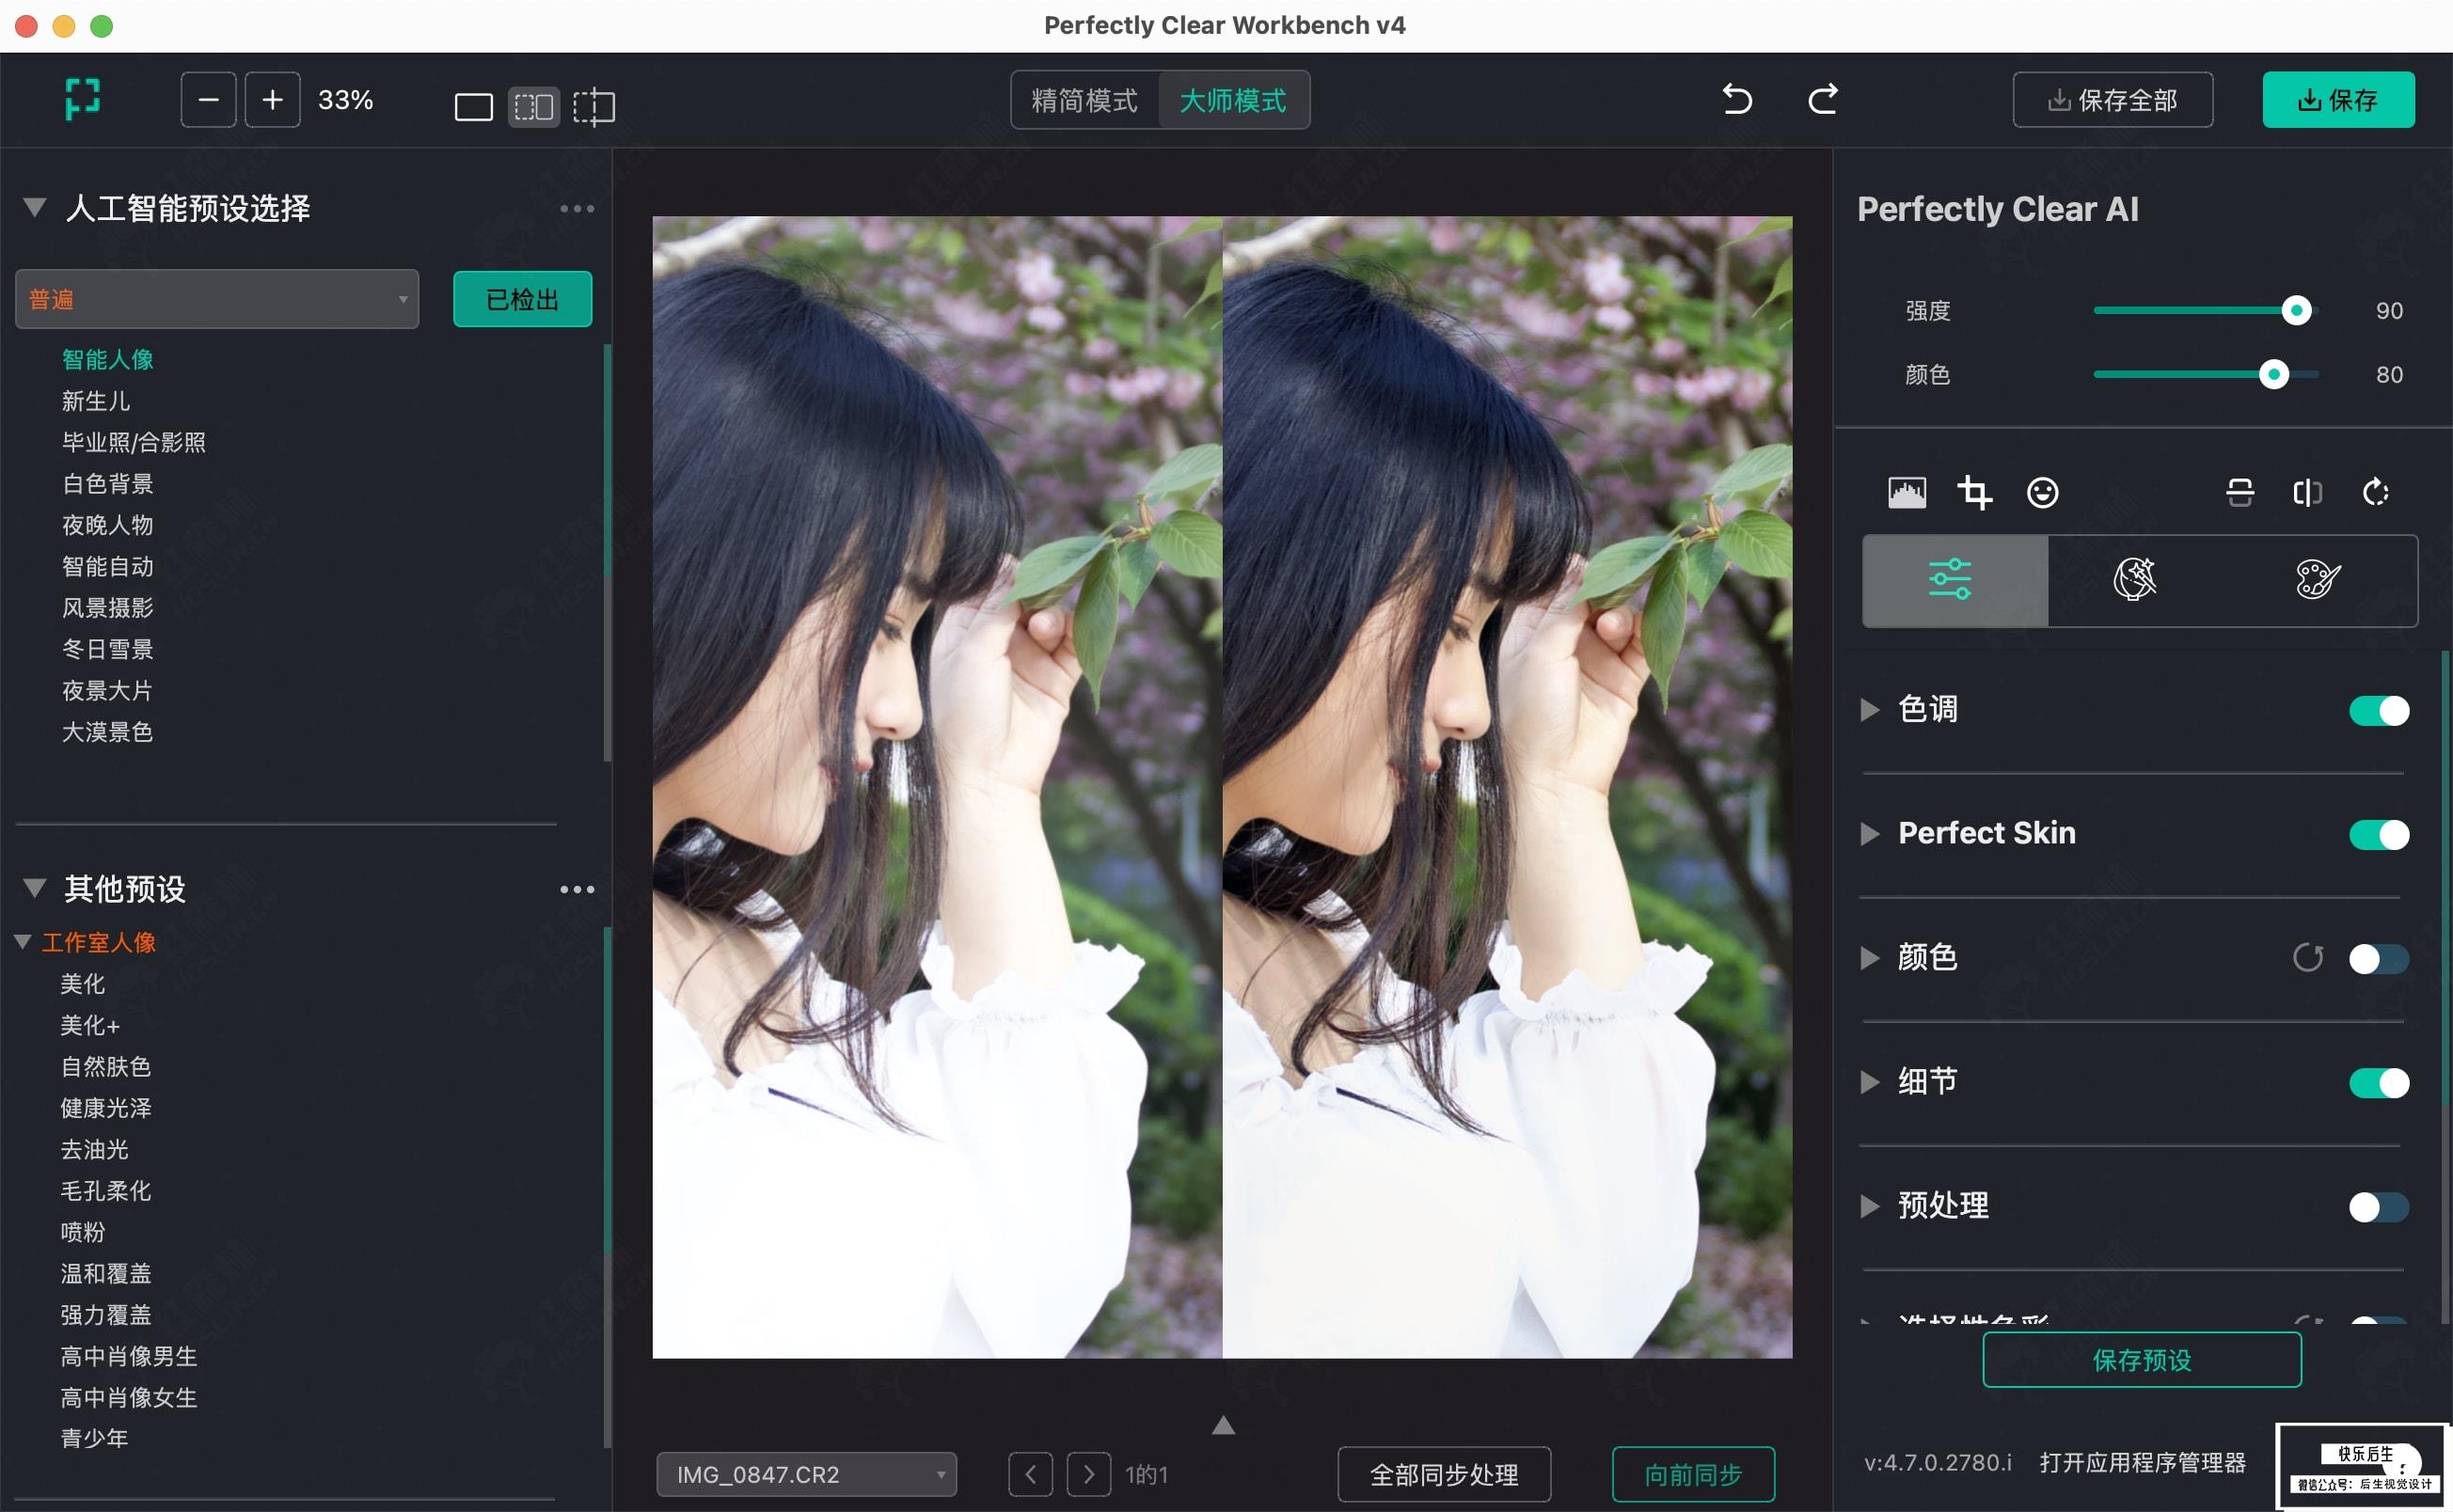Open the histogram panel icon
The height and width of the screenshot is (1512, 2453).
pos(1906,492)
